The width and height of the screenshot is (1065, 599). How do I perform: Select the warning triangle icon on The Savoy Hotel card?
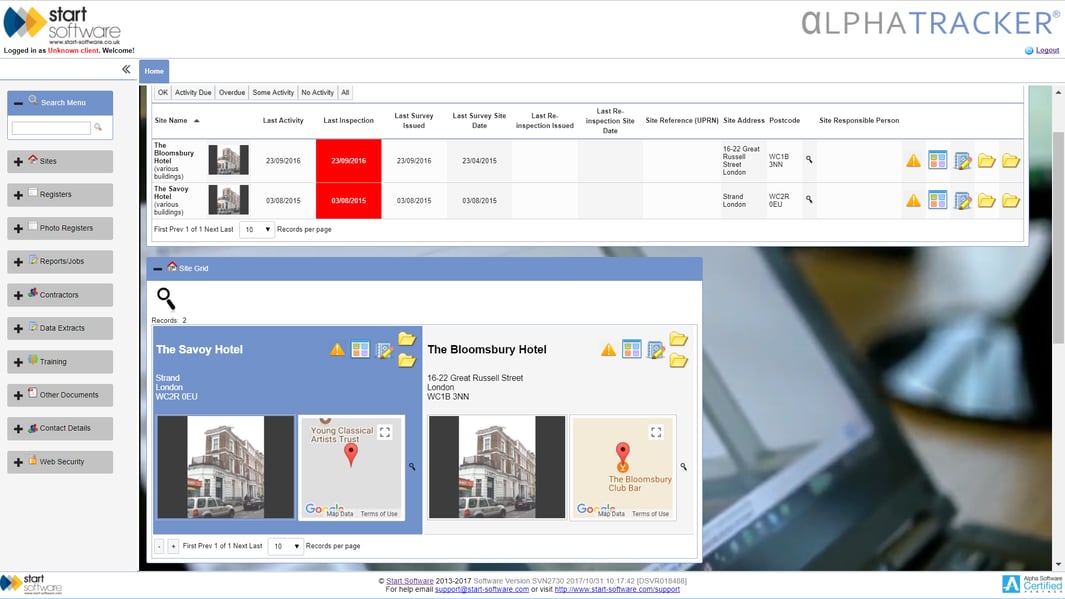pyautogui.click(x=338, y=349)
